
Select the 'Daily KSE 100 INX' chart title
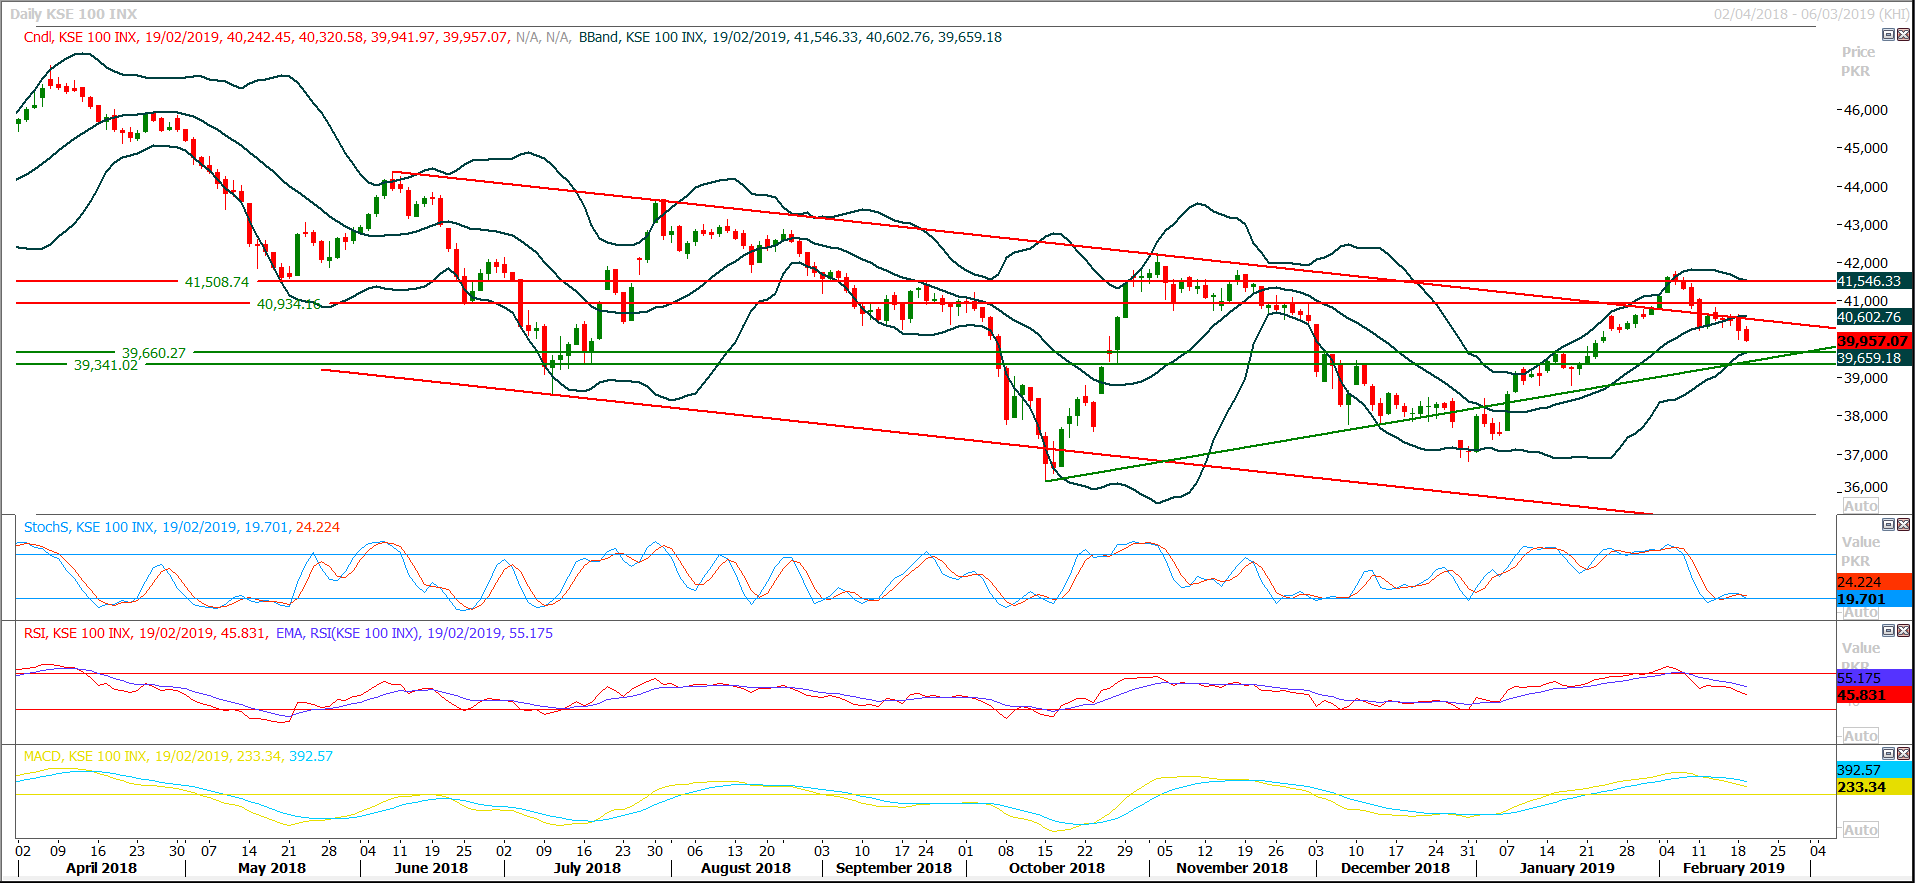click(x=74, y=14)
